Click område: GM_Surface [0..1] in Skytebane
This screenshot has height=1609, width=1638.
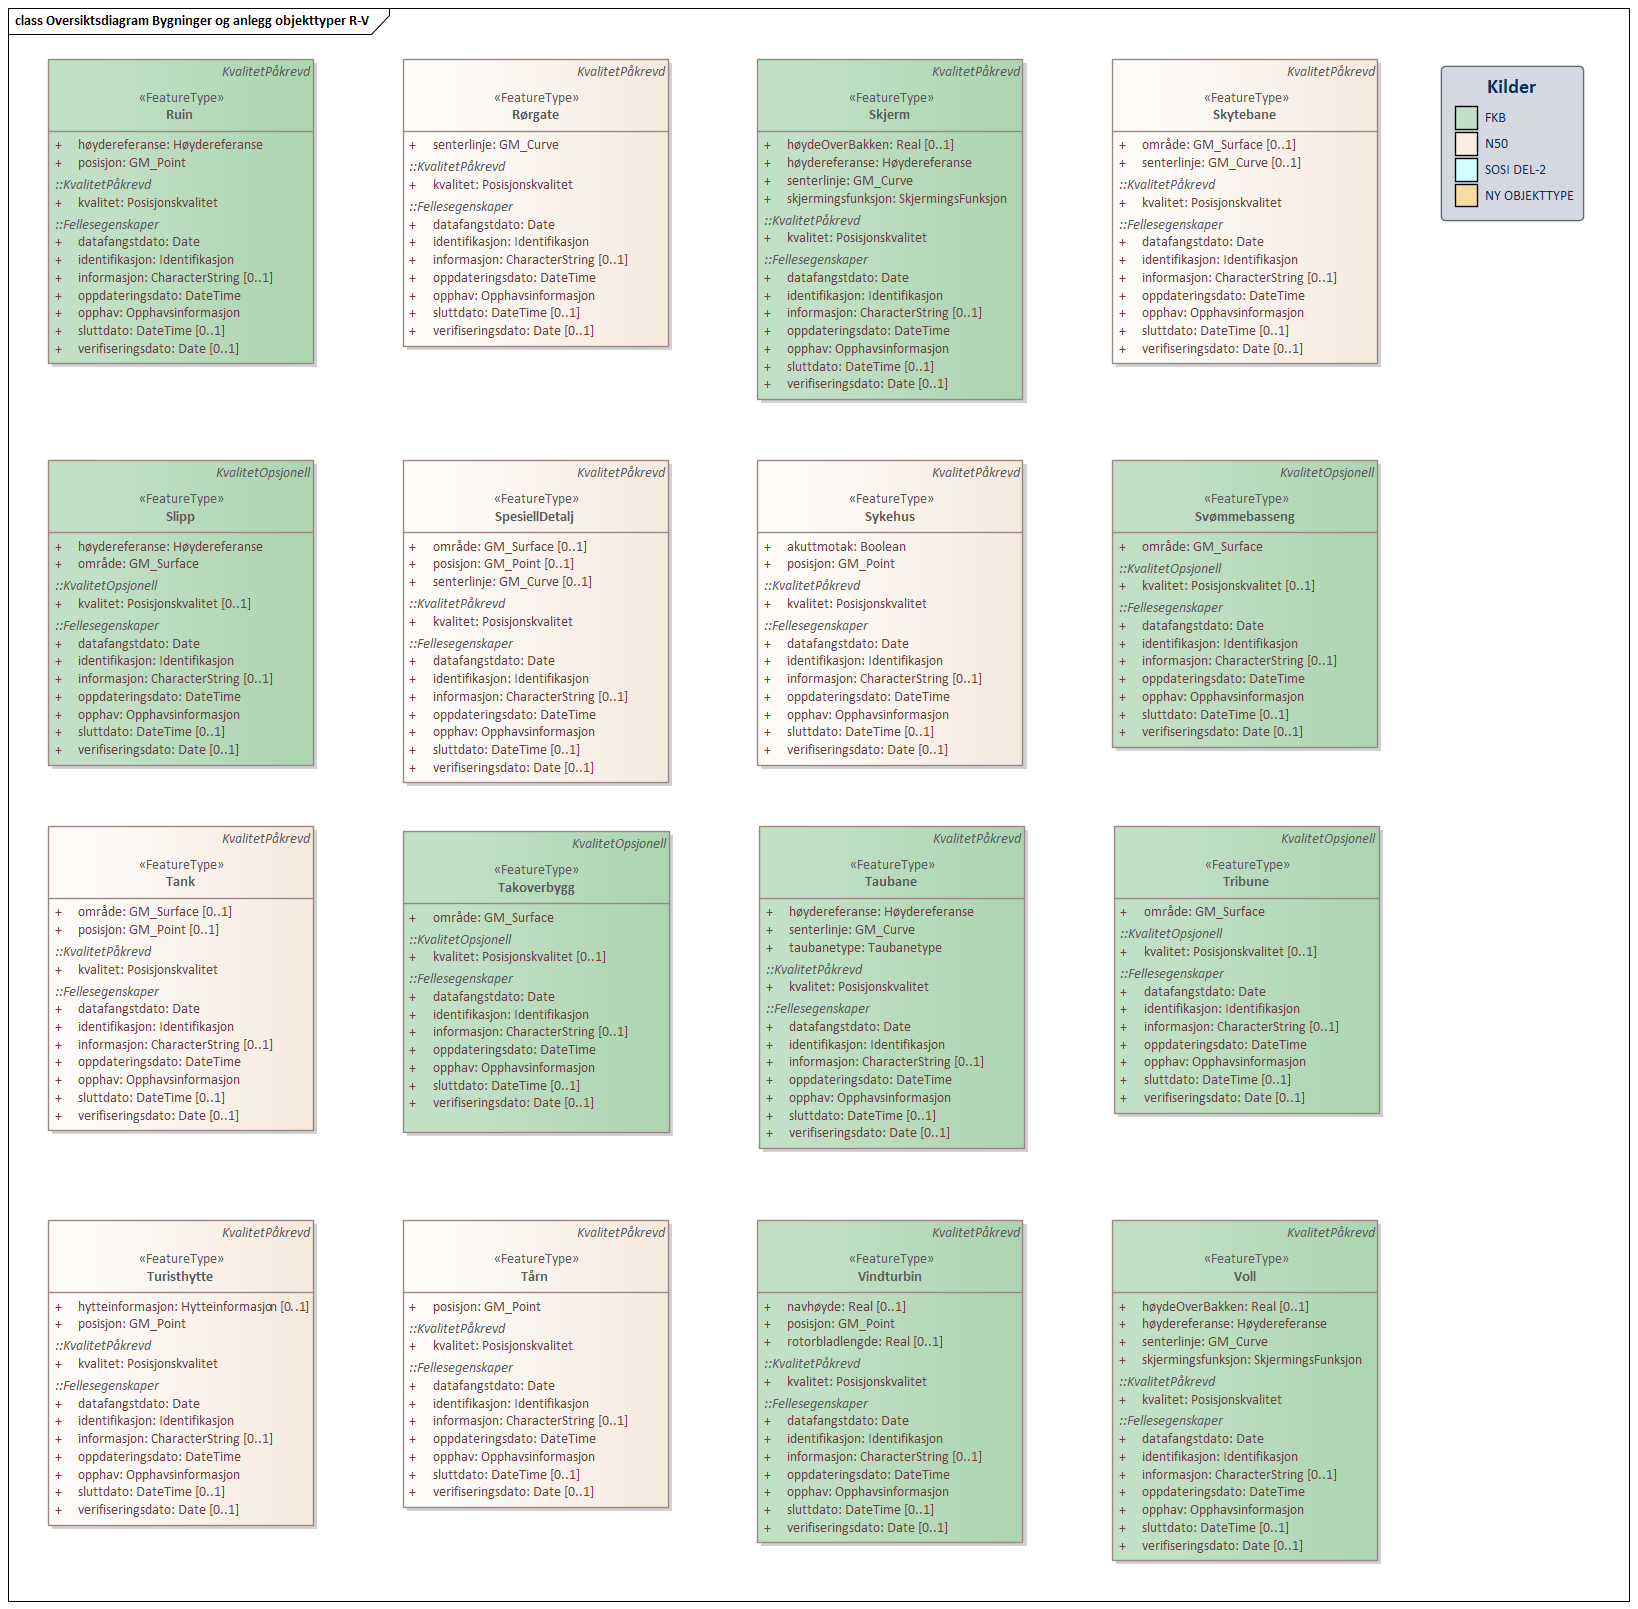click(x=1218, y=145)
